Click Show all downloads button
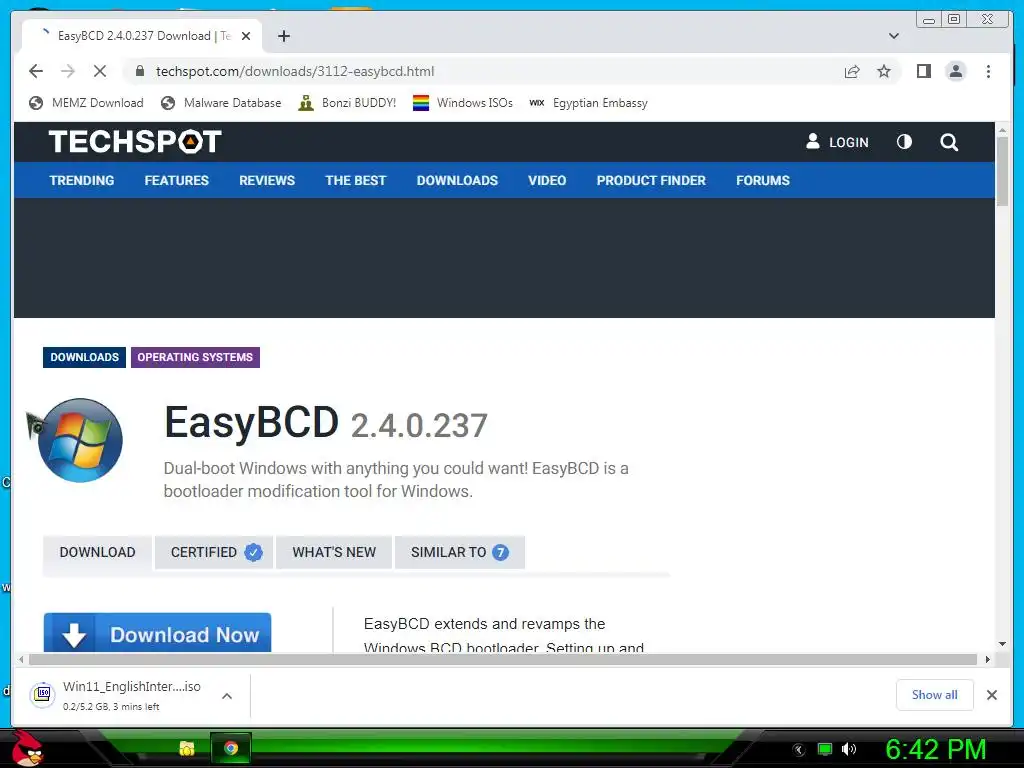 935,695
